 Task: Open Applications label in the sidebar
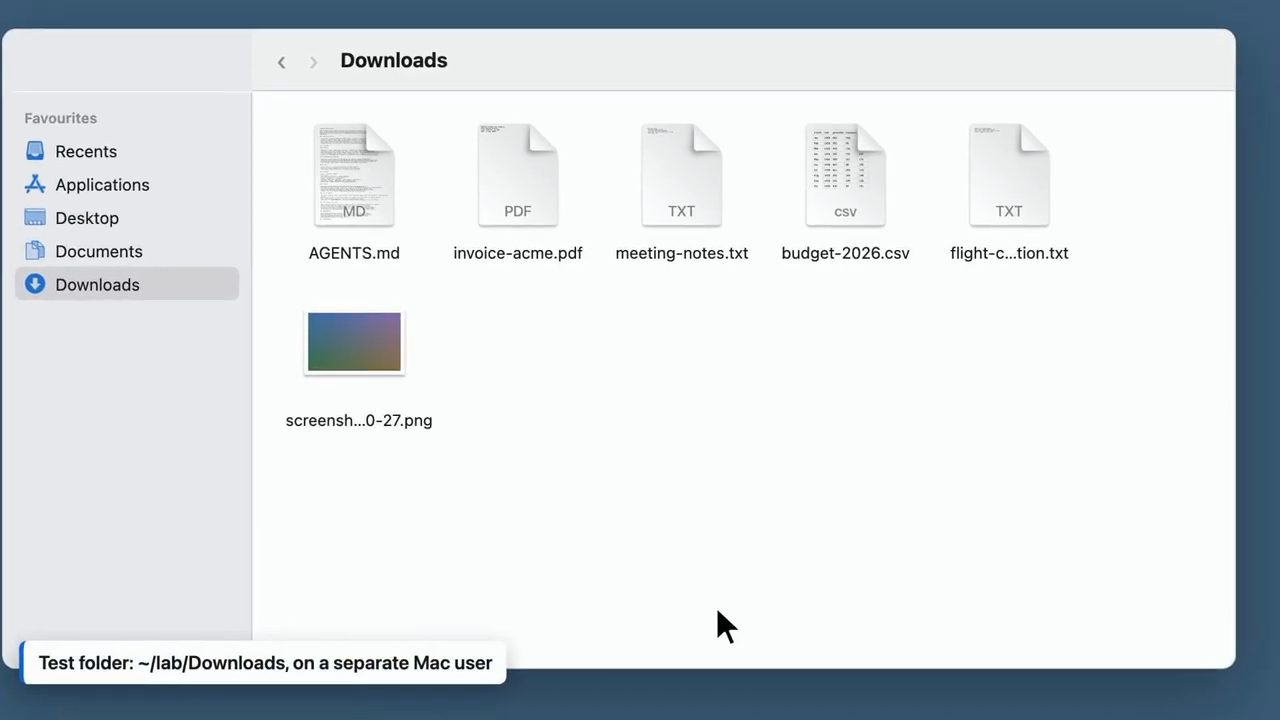tap(102, 184)
